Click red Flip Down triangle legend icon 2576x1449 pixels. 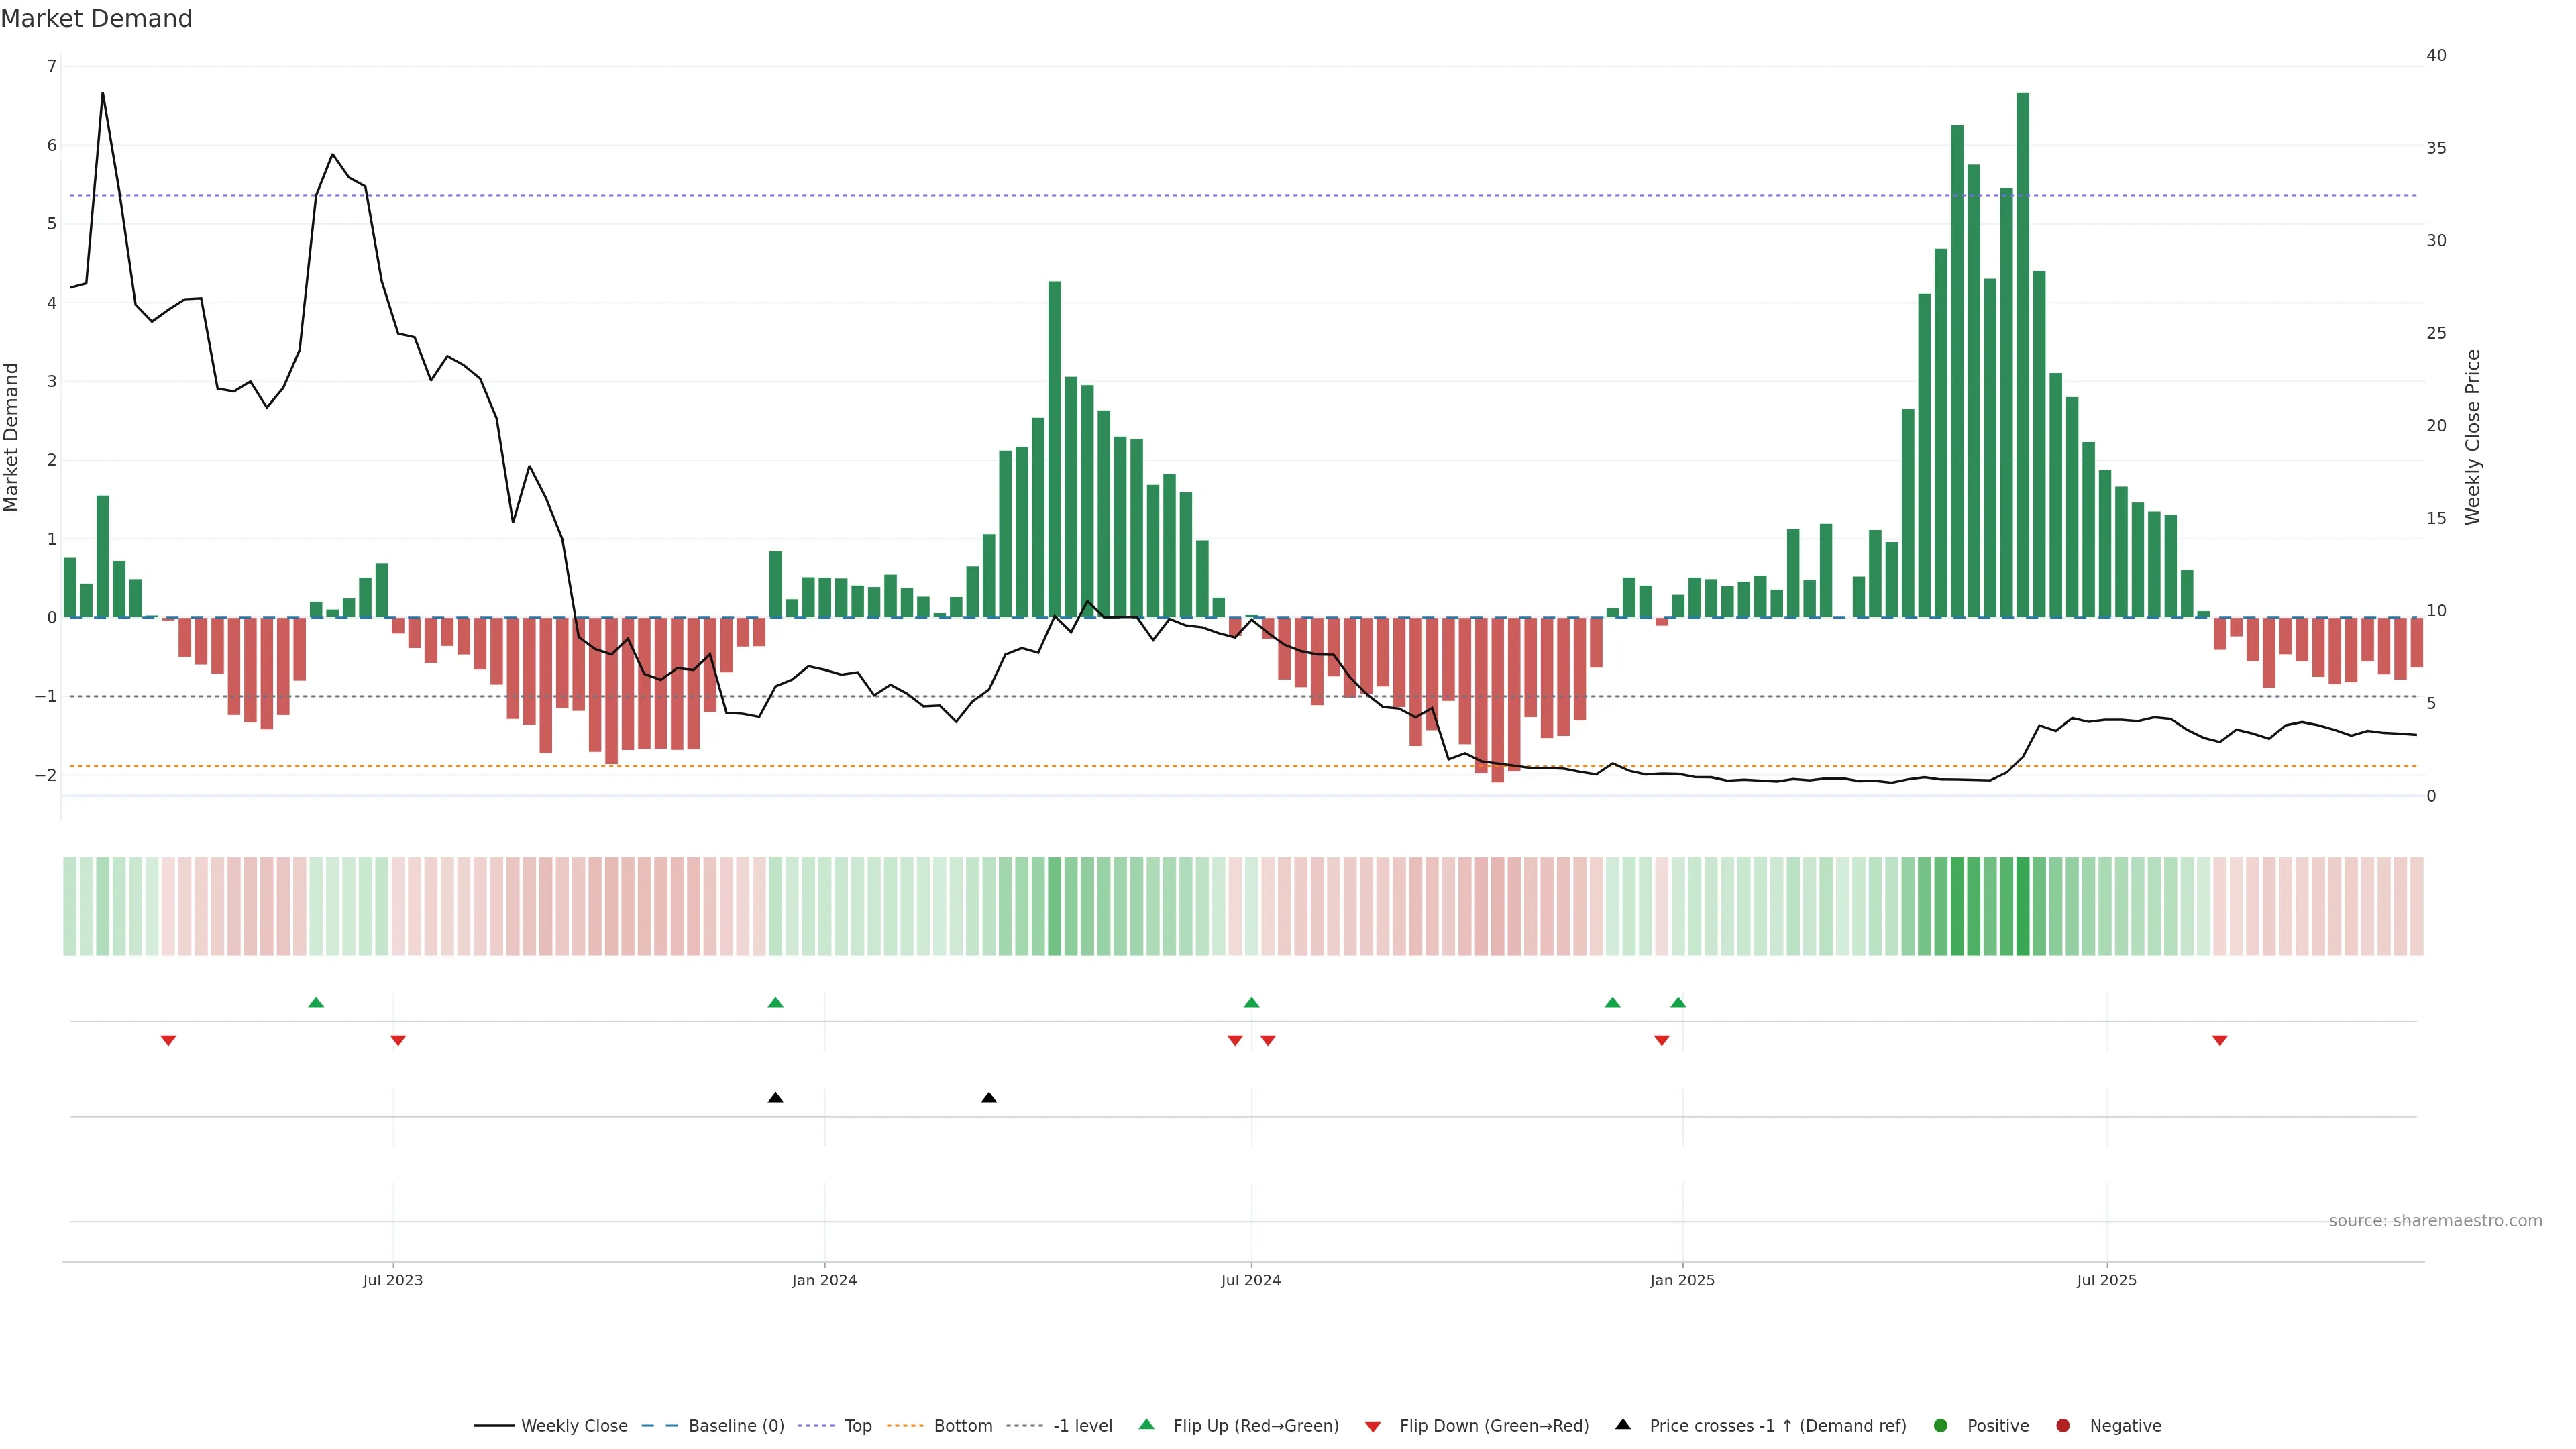pyautogui.click(x=1373, y=1427)
